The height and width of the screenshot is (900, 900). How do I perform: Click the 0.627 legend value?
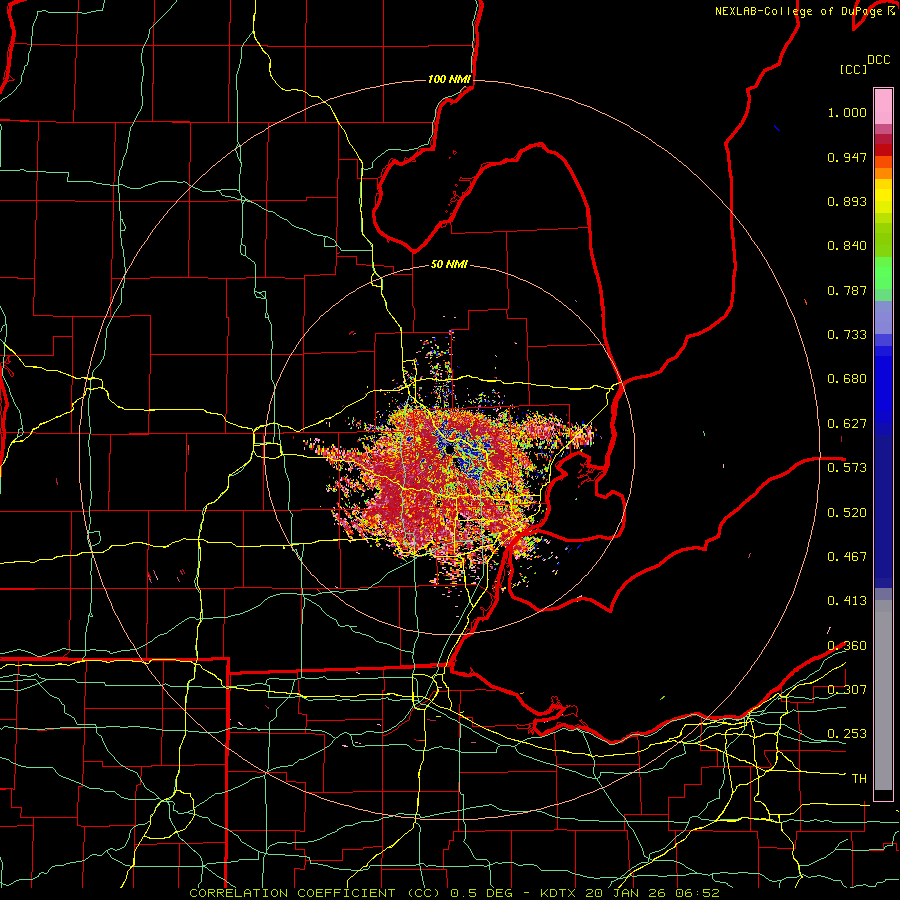[847, 424]
